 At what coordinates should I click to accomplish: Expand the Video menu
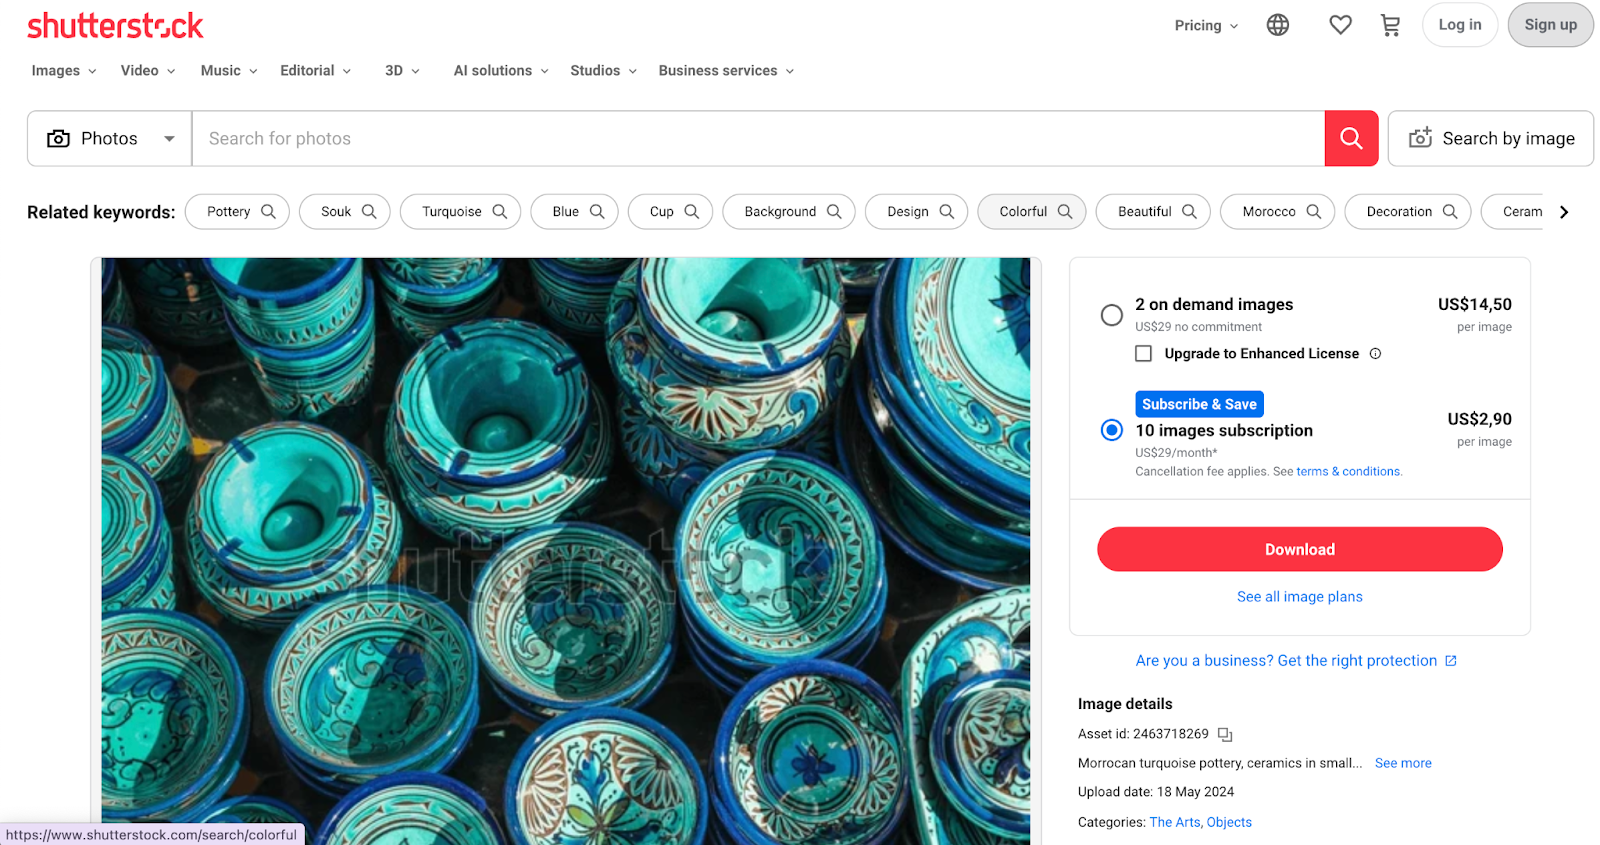tap(148, 70)
